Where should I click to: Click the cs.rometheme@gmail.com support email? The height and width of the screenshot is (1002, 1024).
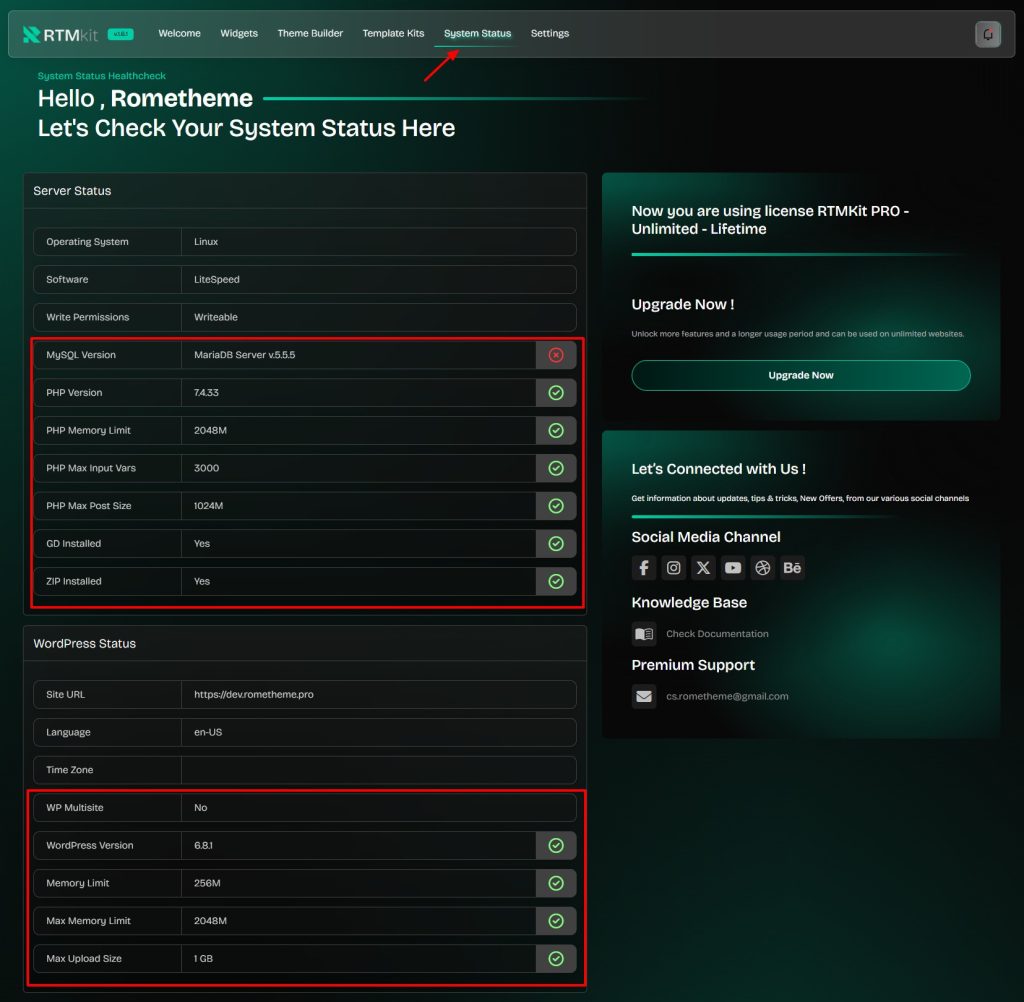(x=727, y=696)
